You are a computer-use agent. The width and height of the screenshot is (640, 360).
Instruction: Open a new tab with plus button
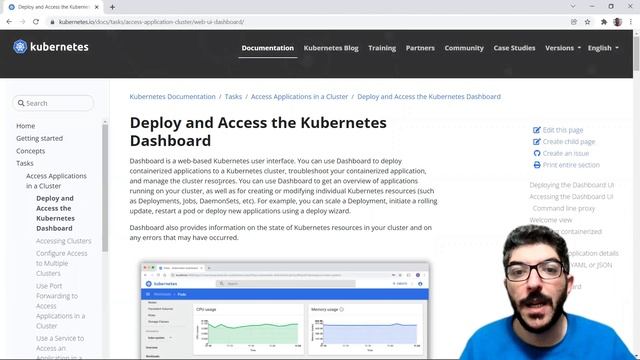(x=112, y=7)
